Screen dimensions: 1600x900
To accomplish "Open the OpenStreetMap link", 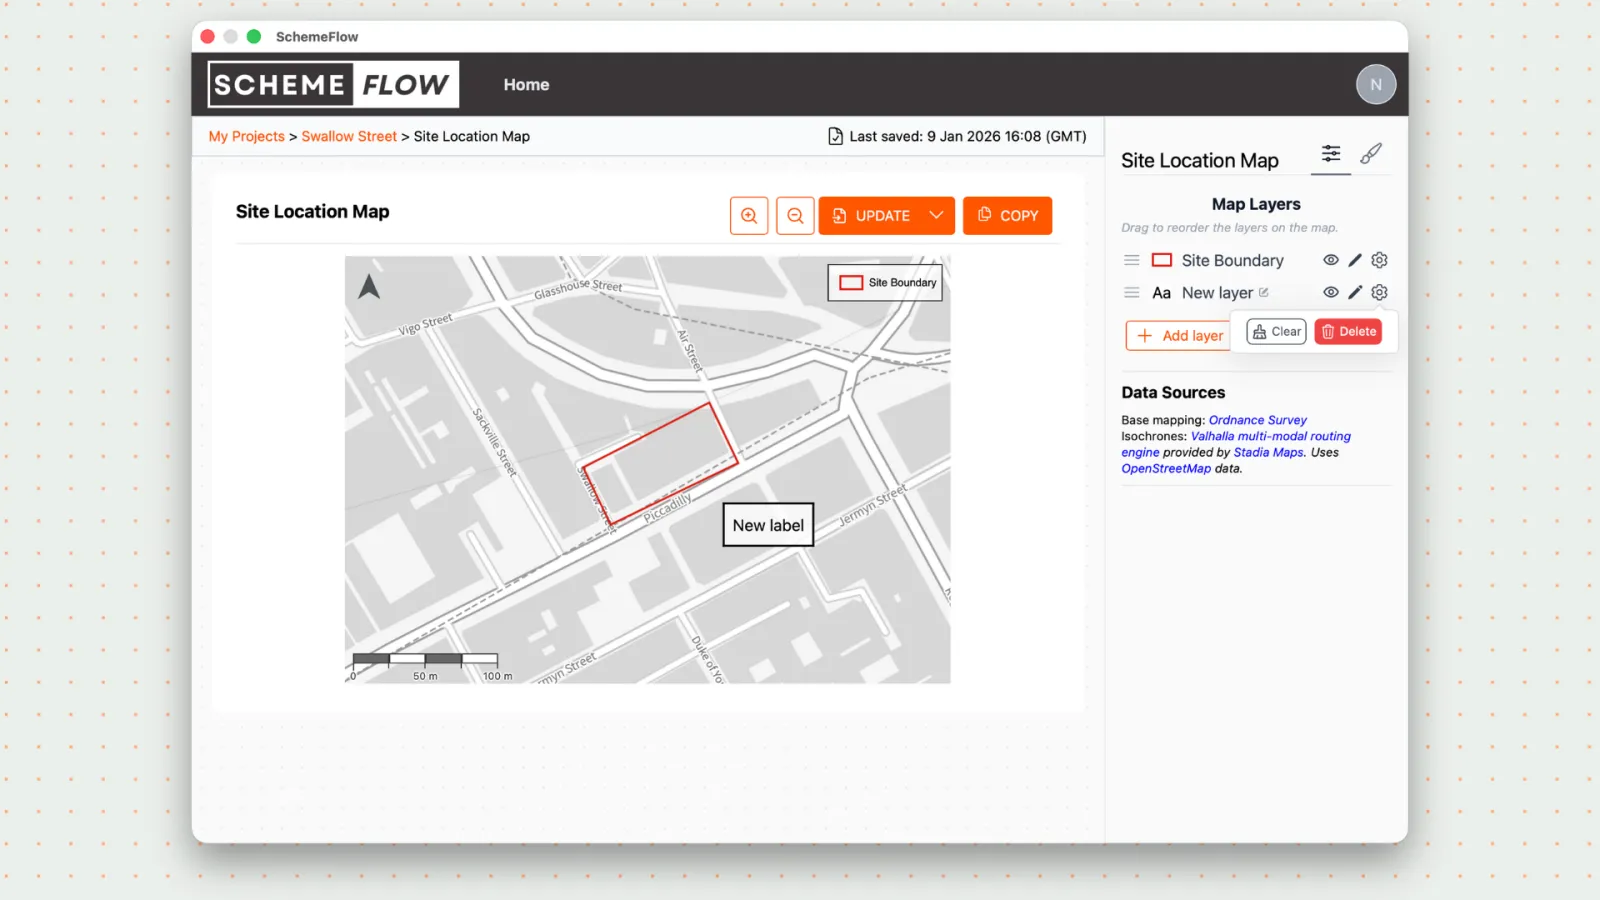I will [1166, 468].
